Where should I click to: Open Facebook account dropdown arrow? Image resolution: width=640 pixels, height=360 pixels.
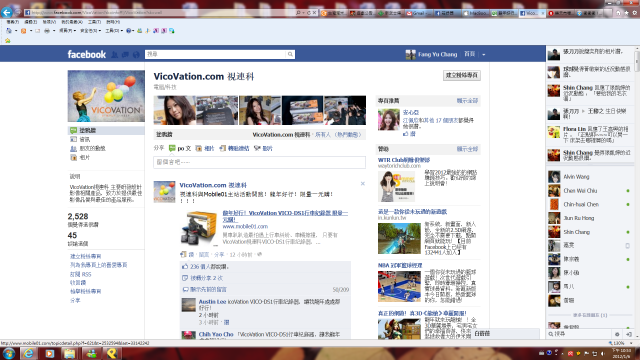(x=484, y=54)
